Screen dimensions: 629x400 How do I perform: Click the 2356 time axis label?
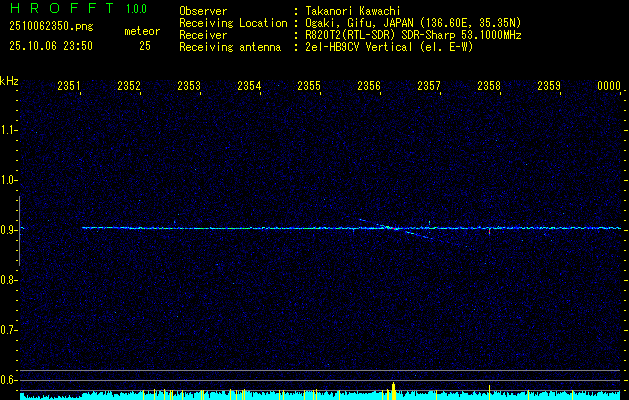(x=369, y=86)
